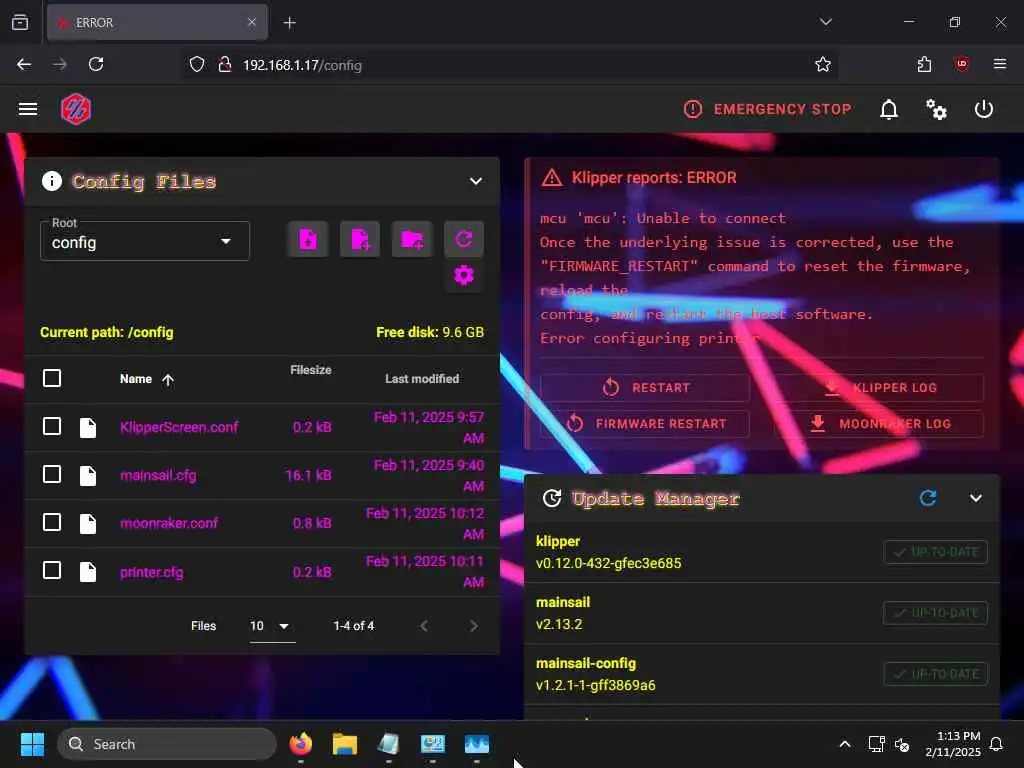Bookmark this page with the star icon

coord(822,64)
